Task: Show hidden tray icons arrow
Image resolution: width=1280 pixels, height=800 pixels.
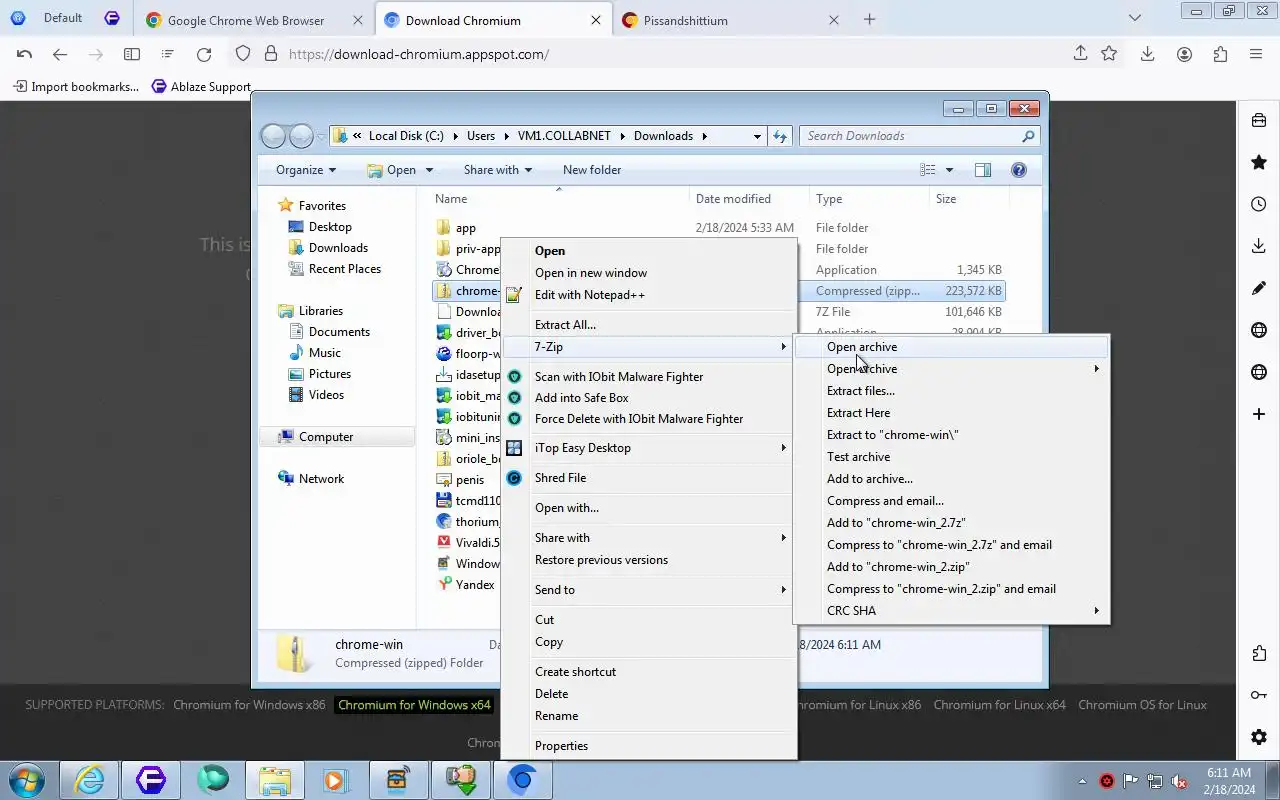Action: click(1082, 781)
